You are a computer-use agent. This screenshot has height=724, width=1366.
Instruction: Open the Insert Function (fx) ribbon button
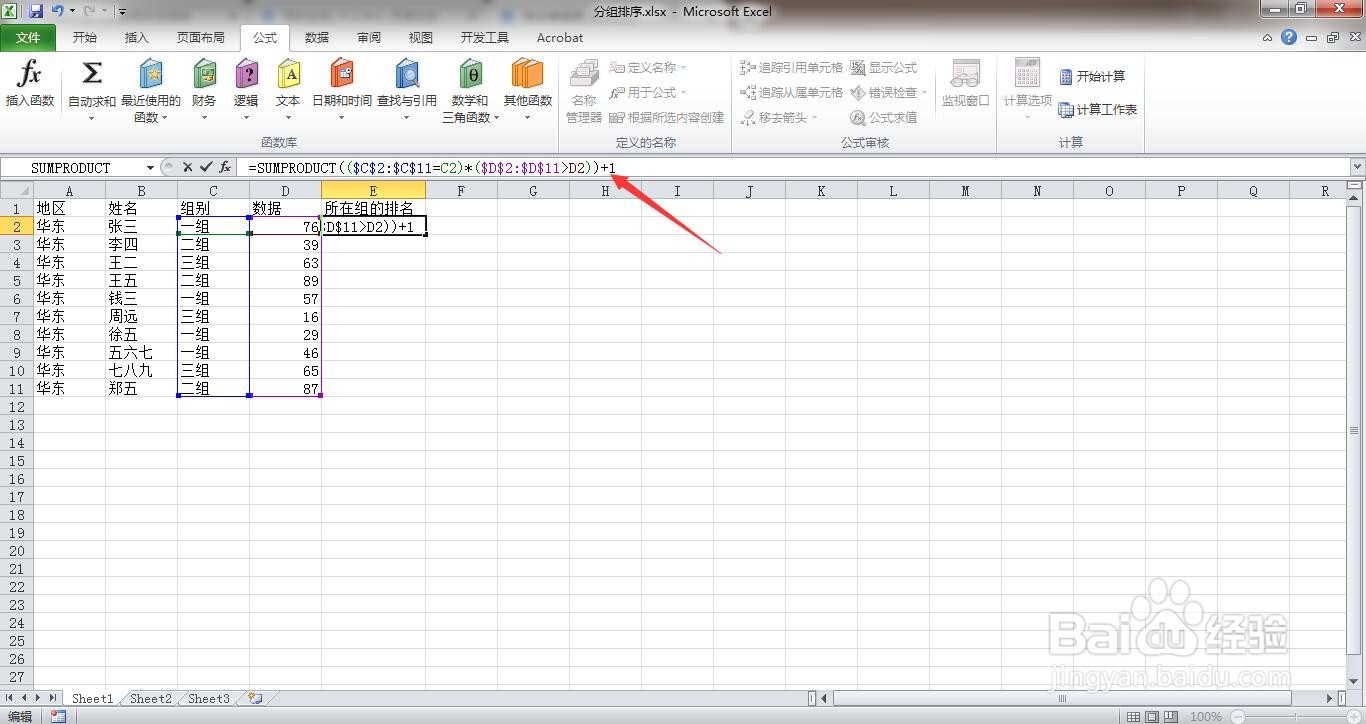(30, 85)
